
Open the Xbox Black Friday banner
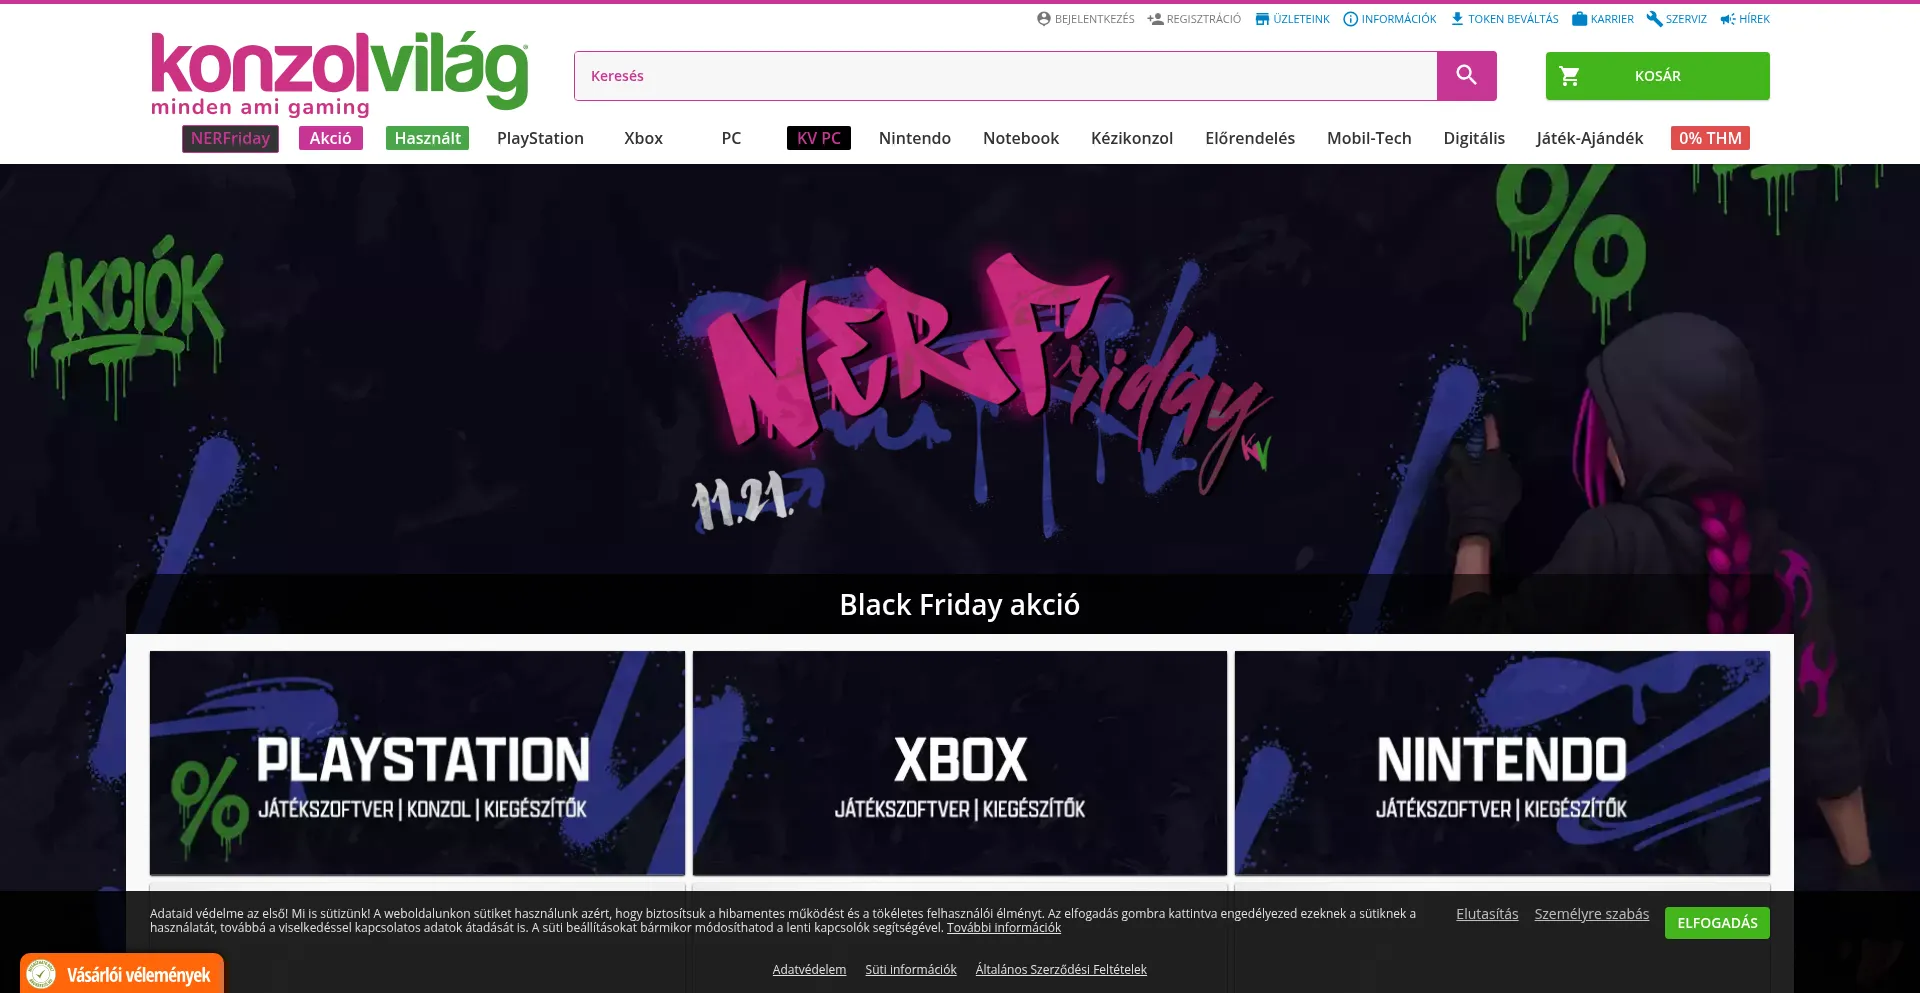coord(960,763)
